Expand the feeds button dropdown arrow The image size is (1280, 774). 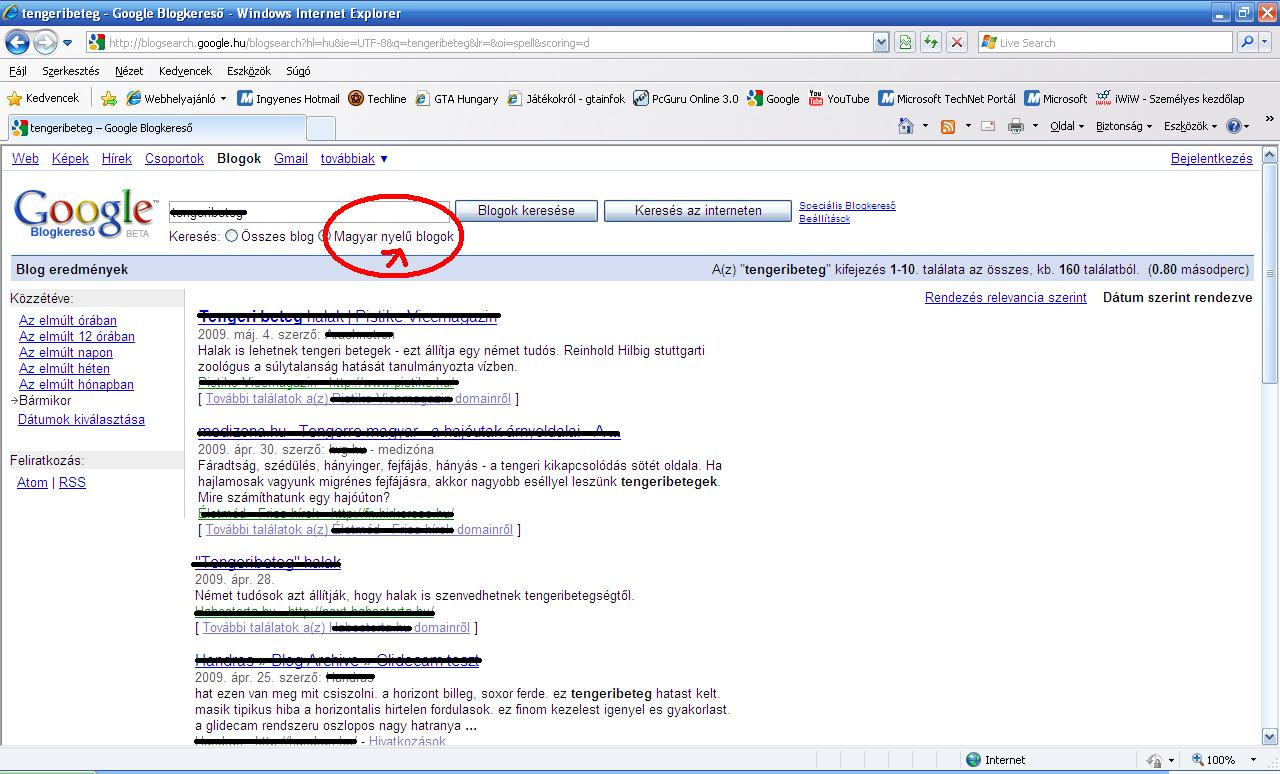pos(967,126)
